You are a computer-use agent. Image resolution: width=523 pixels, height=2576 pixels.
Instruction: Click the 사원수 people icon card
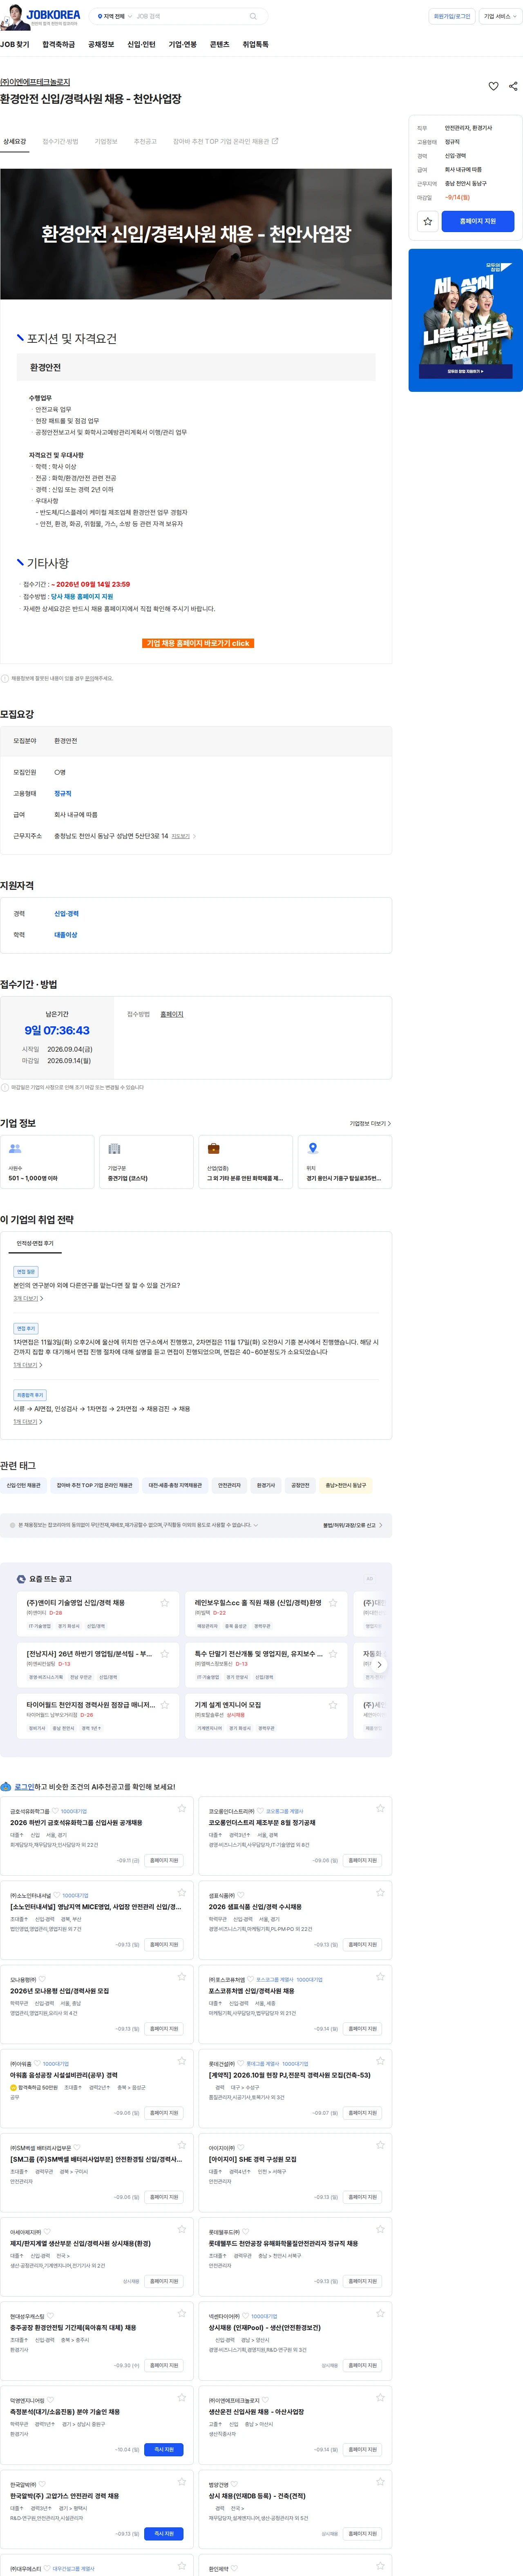tap(47, 1162)
